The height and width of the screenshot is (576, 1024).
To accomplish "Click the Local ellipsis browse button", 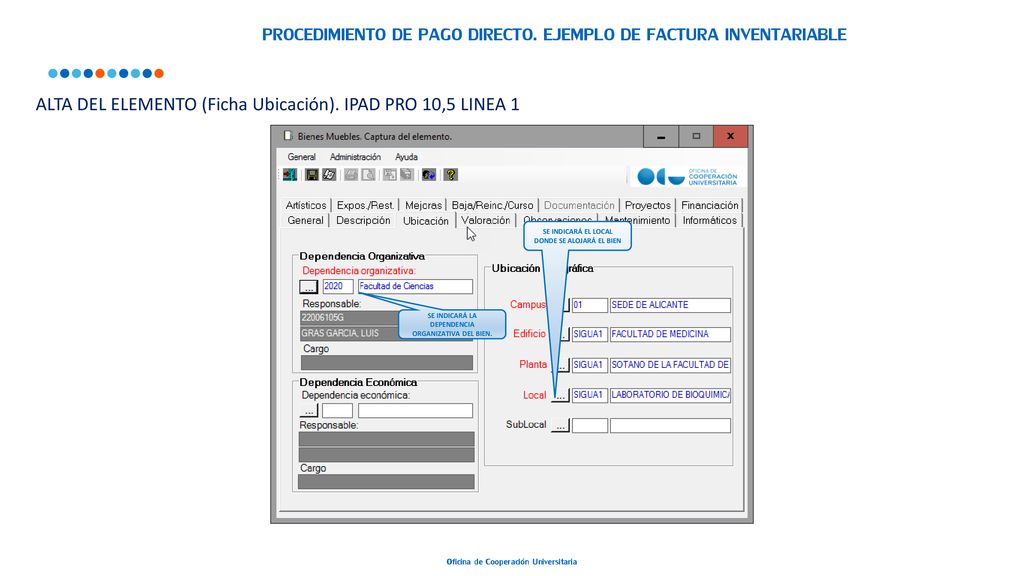I will 560,396.
